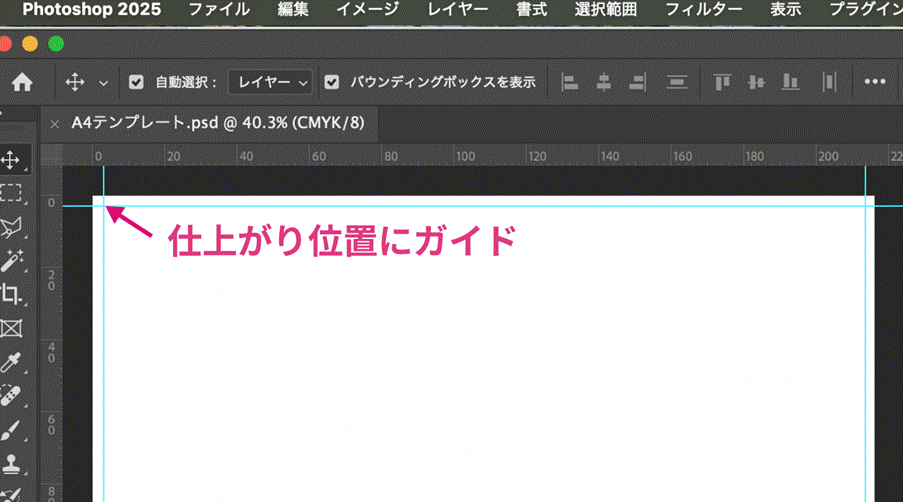Click the Home icon in options bar

pos(22,82)
